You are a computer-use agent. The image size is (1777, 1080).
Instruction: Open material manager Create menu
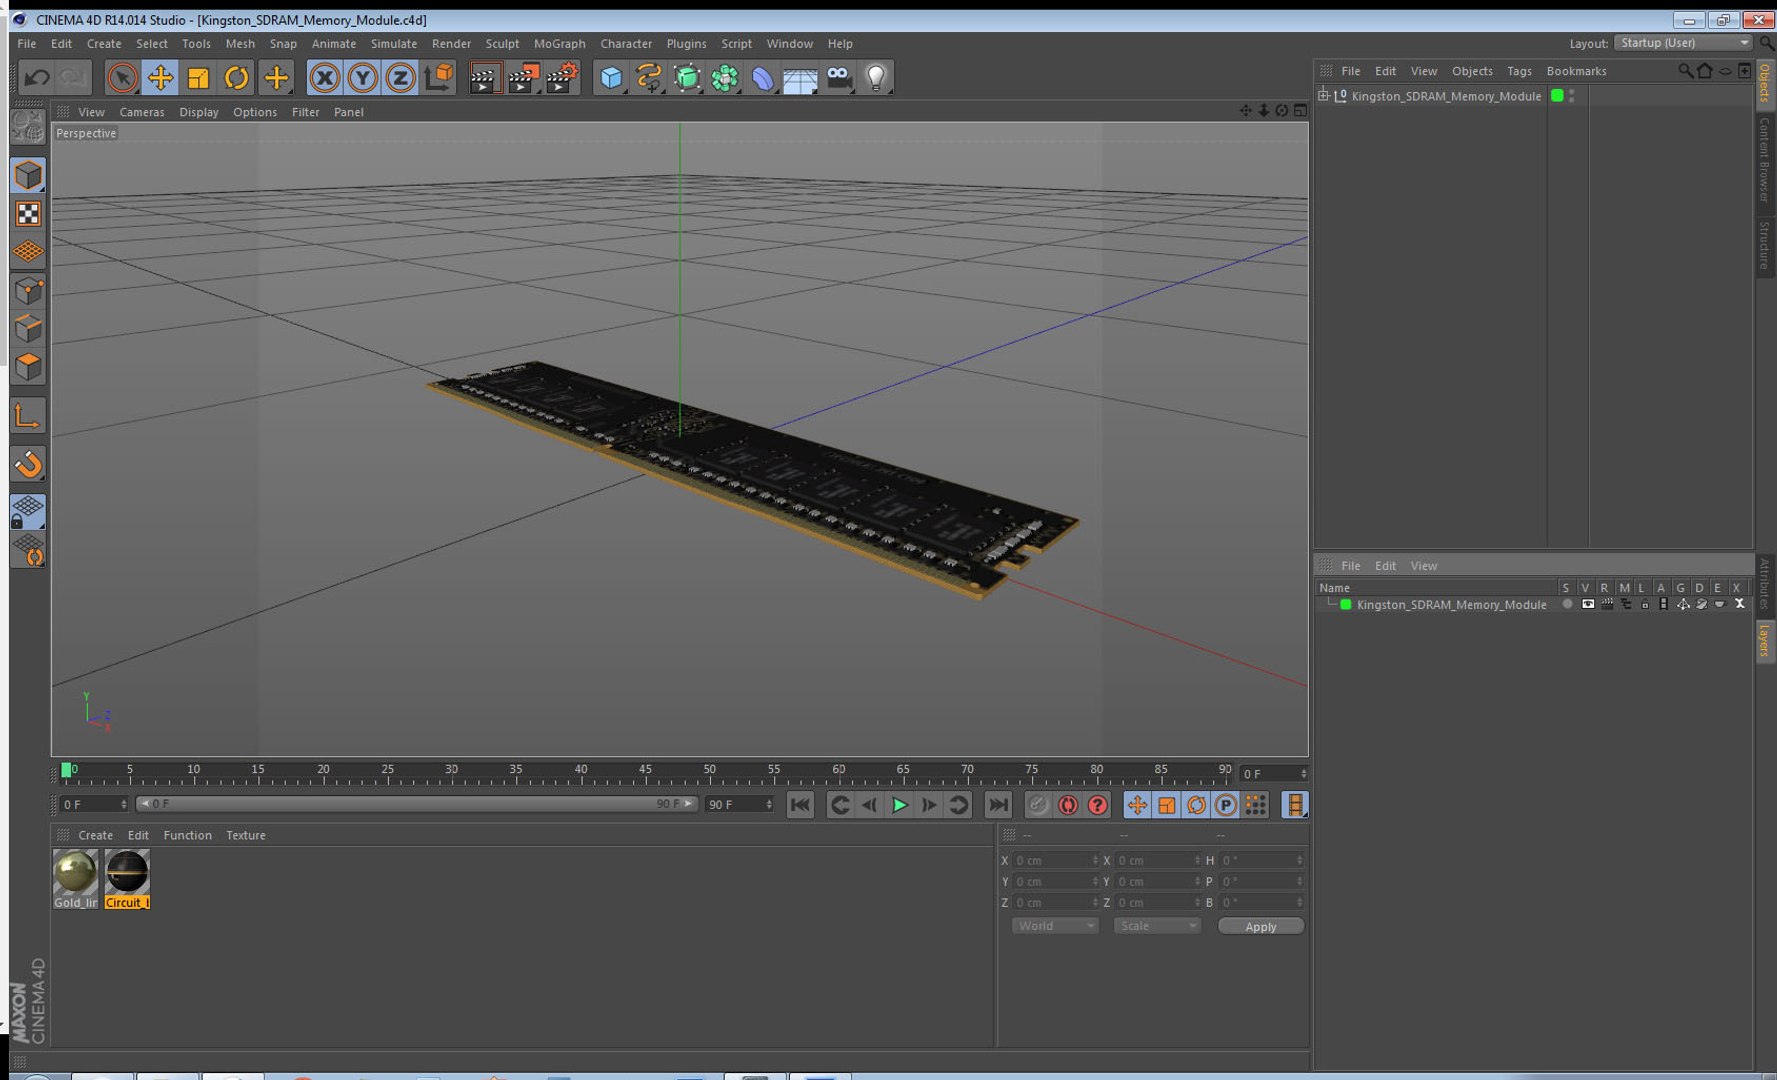(96, 835)
